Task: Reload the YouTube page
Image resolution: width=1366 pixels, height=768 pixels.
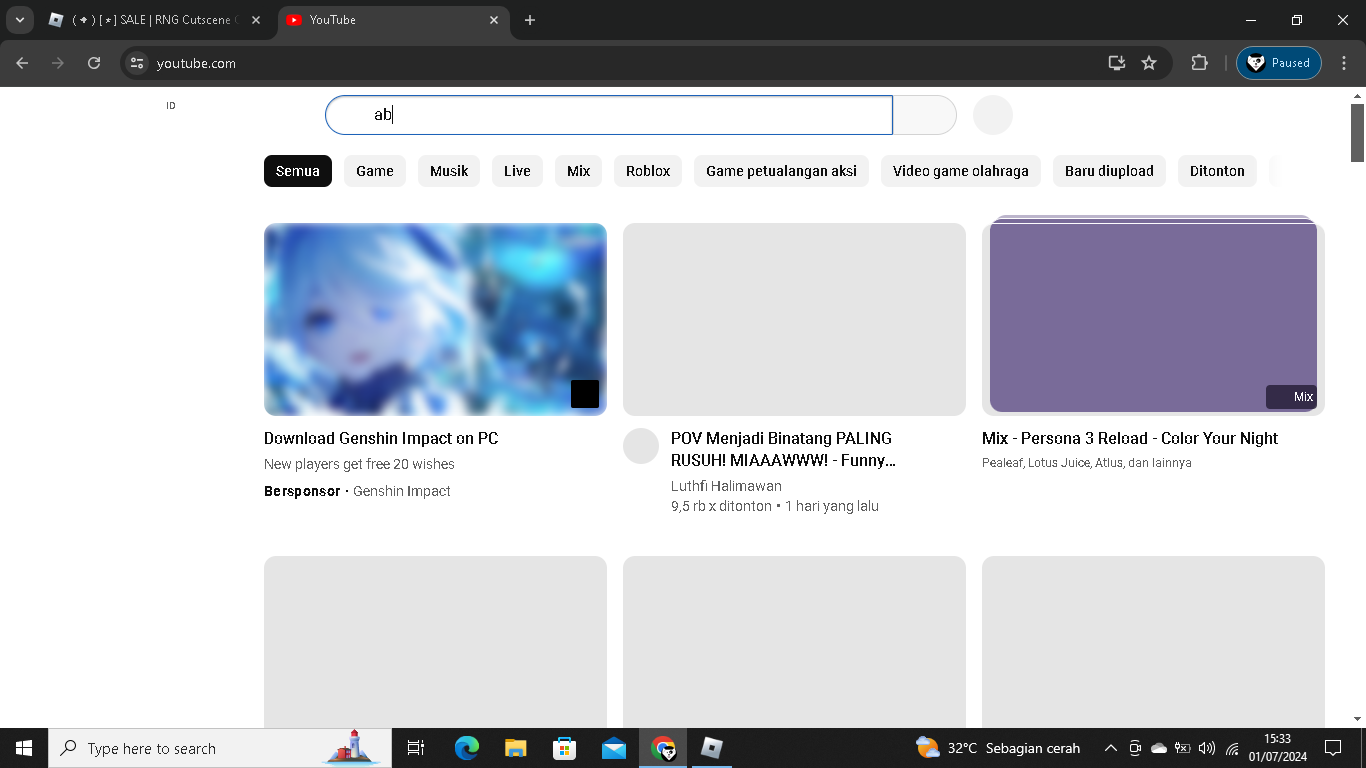Action: 94,63
